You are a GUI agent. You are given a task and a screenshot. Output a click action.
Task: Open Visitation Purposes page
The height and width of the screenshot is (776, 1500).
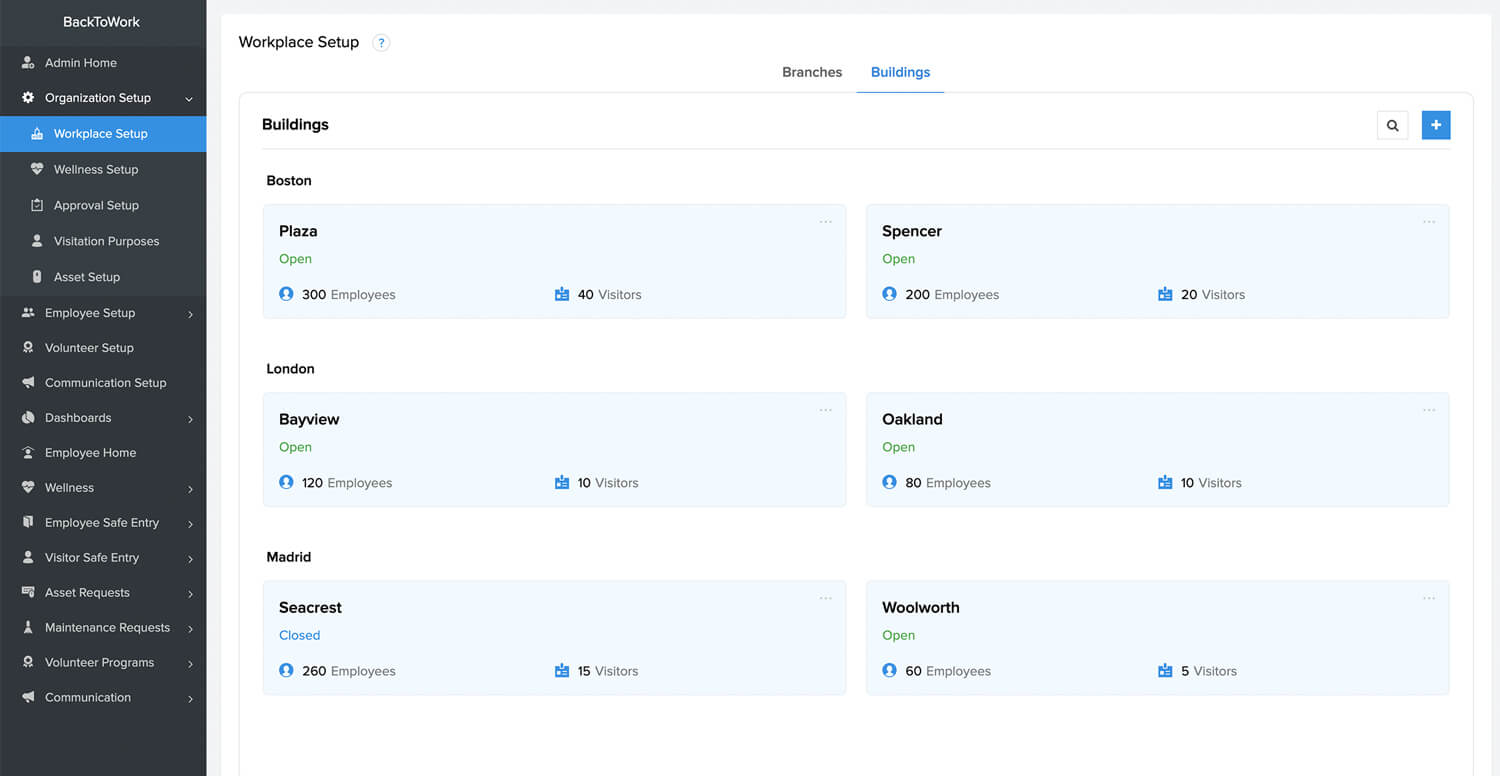pos(106,241)
